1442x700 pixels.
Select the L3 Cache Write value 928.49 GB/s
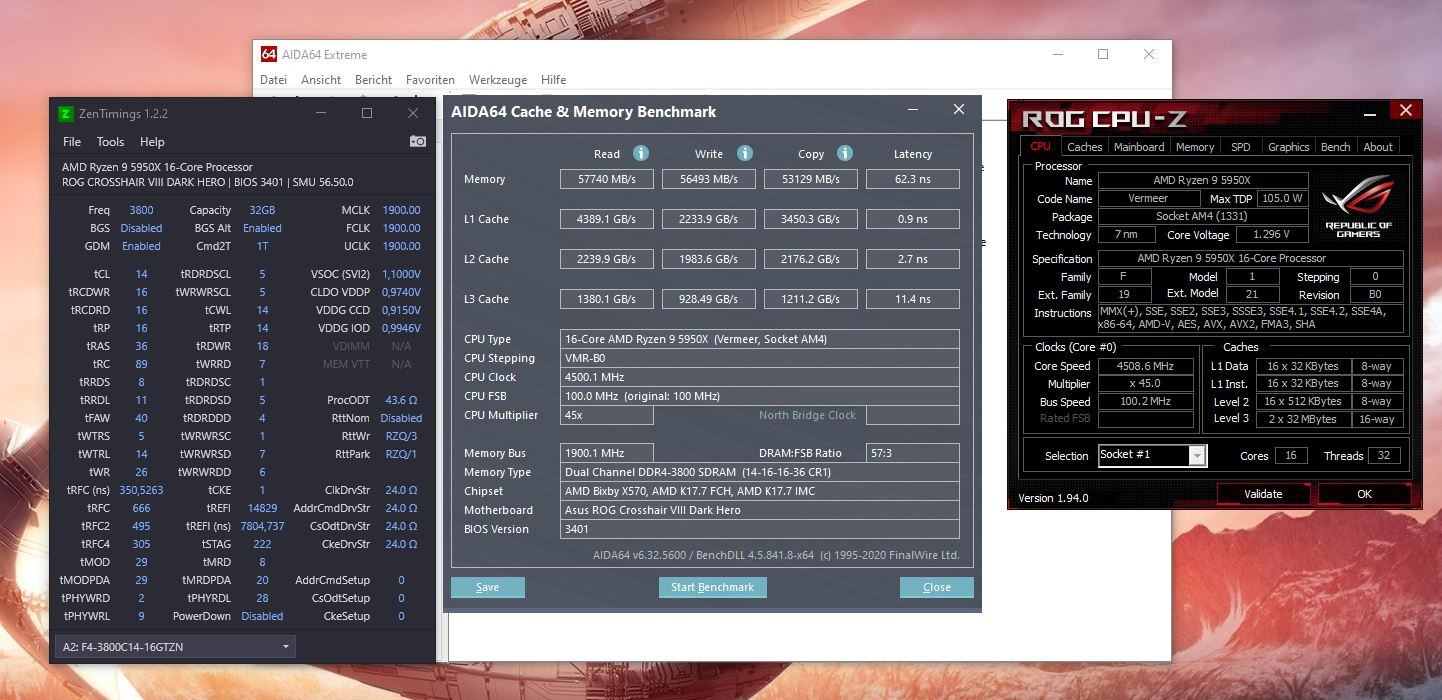pyautogui.click(x=709, y=299)
